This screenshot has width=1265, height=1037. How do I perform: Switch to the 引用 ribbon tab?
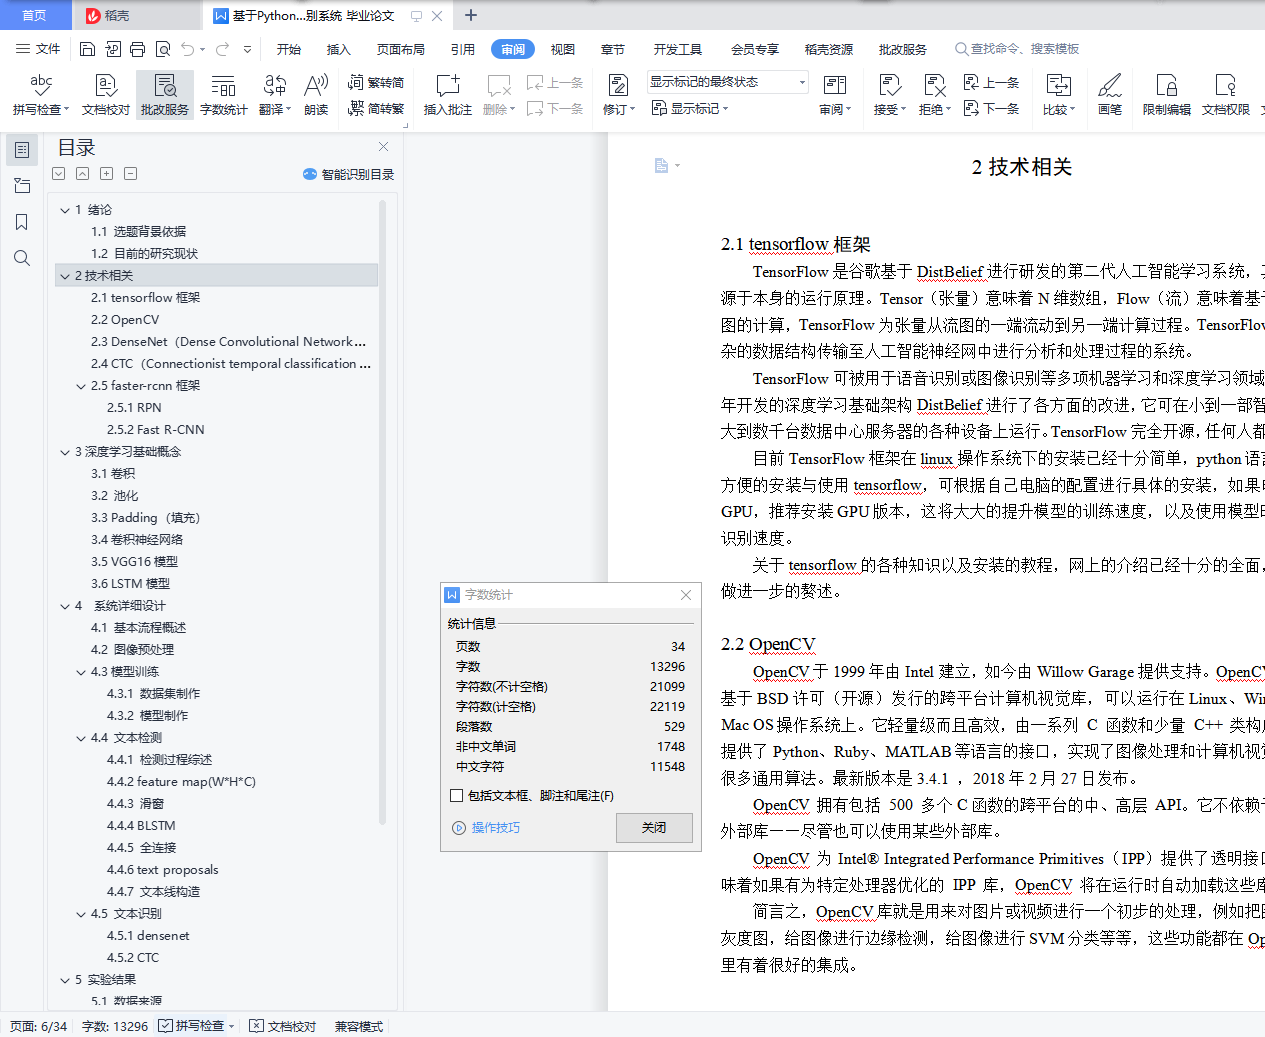point(463,49)
